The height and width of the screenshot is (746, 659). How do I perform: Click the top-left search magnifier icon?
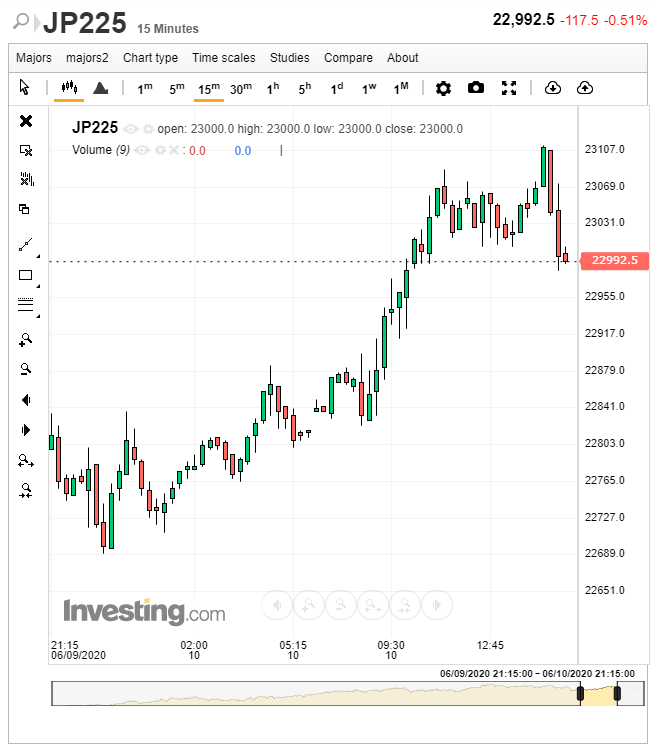[22, 22]
